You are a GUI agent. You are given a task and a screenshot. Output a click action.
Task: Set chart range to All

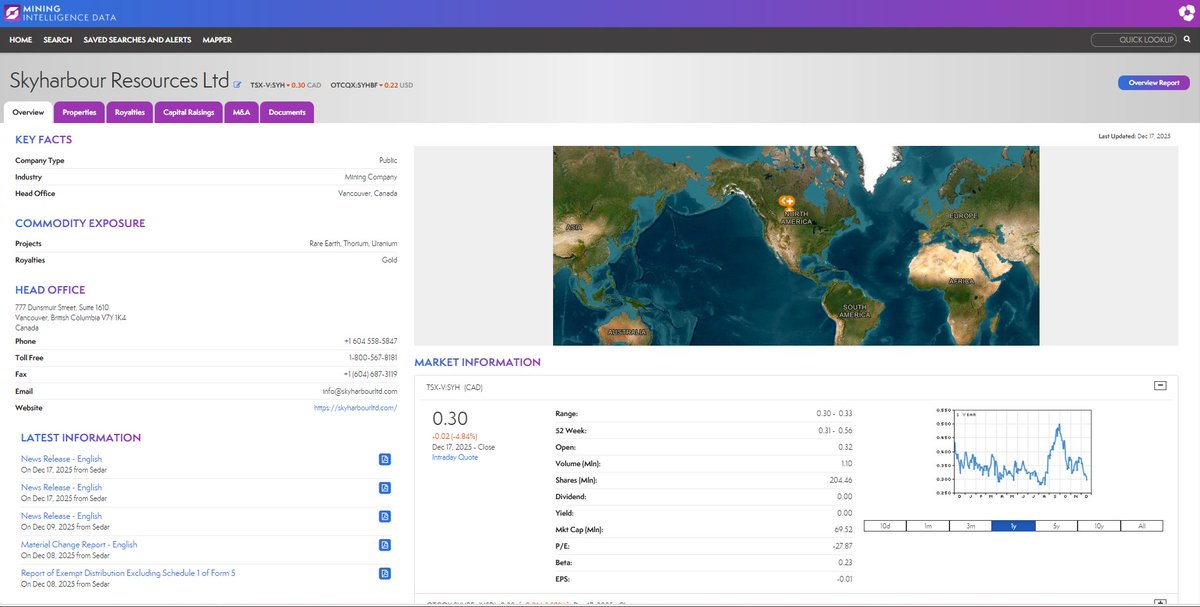pos(1142,525)
